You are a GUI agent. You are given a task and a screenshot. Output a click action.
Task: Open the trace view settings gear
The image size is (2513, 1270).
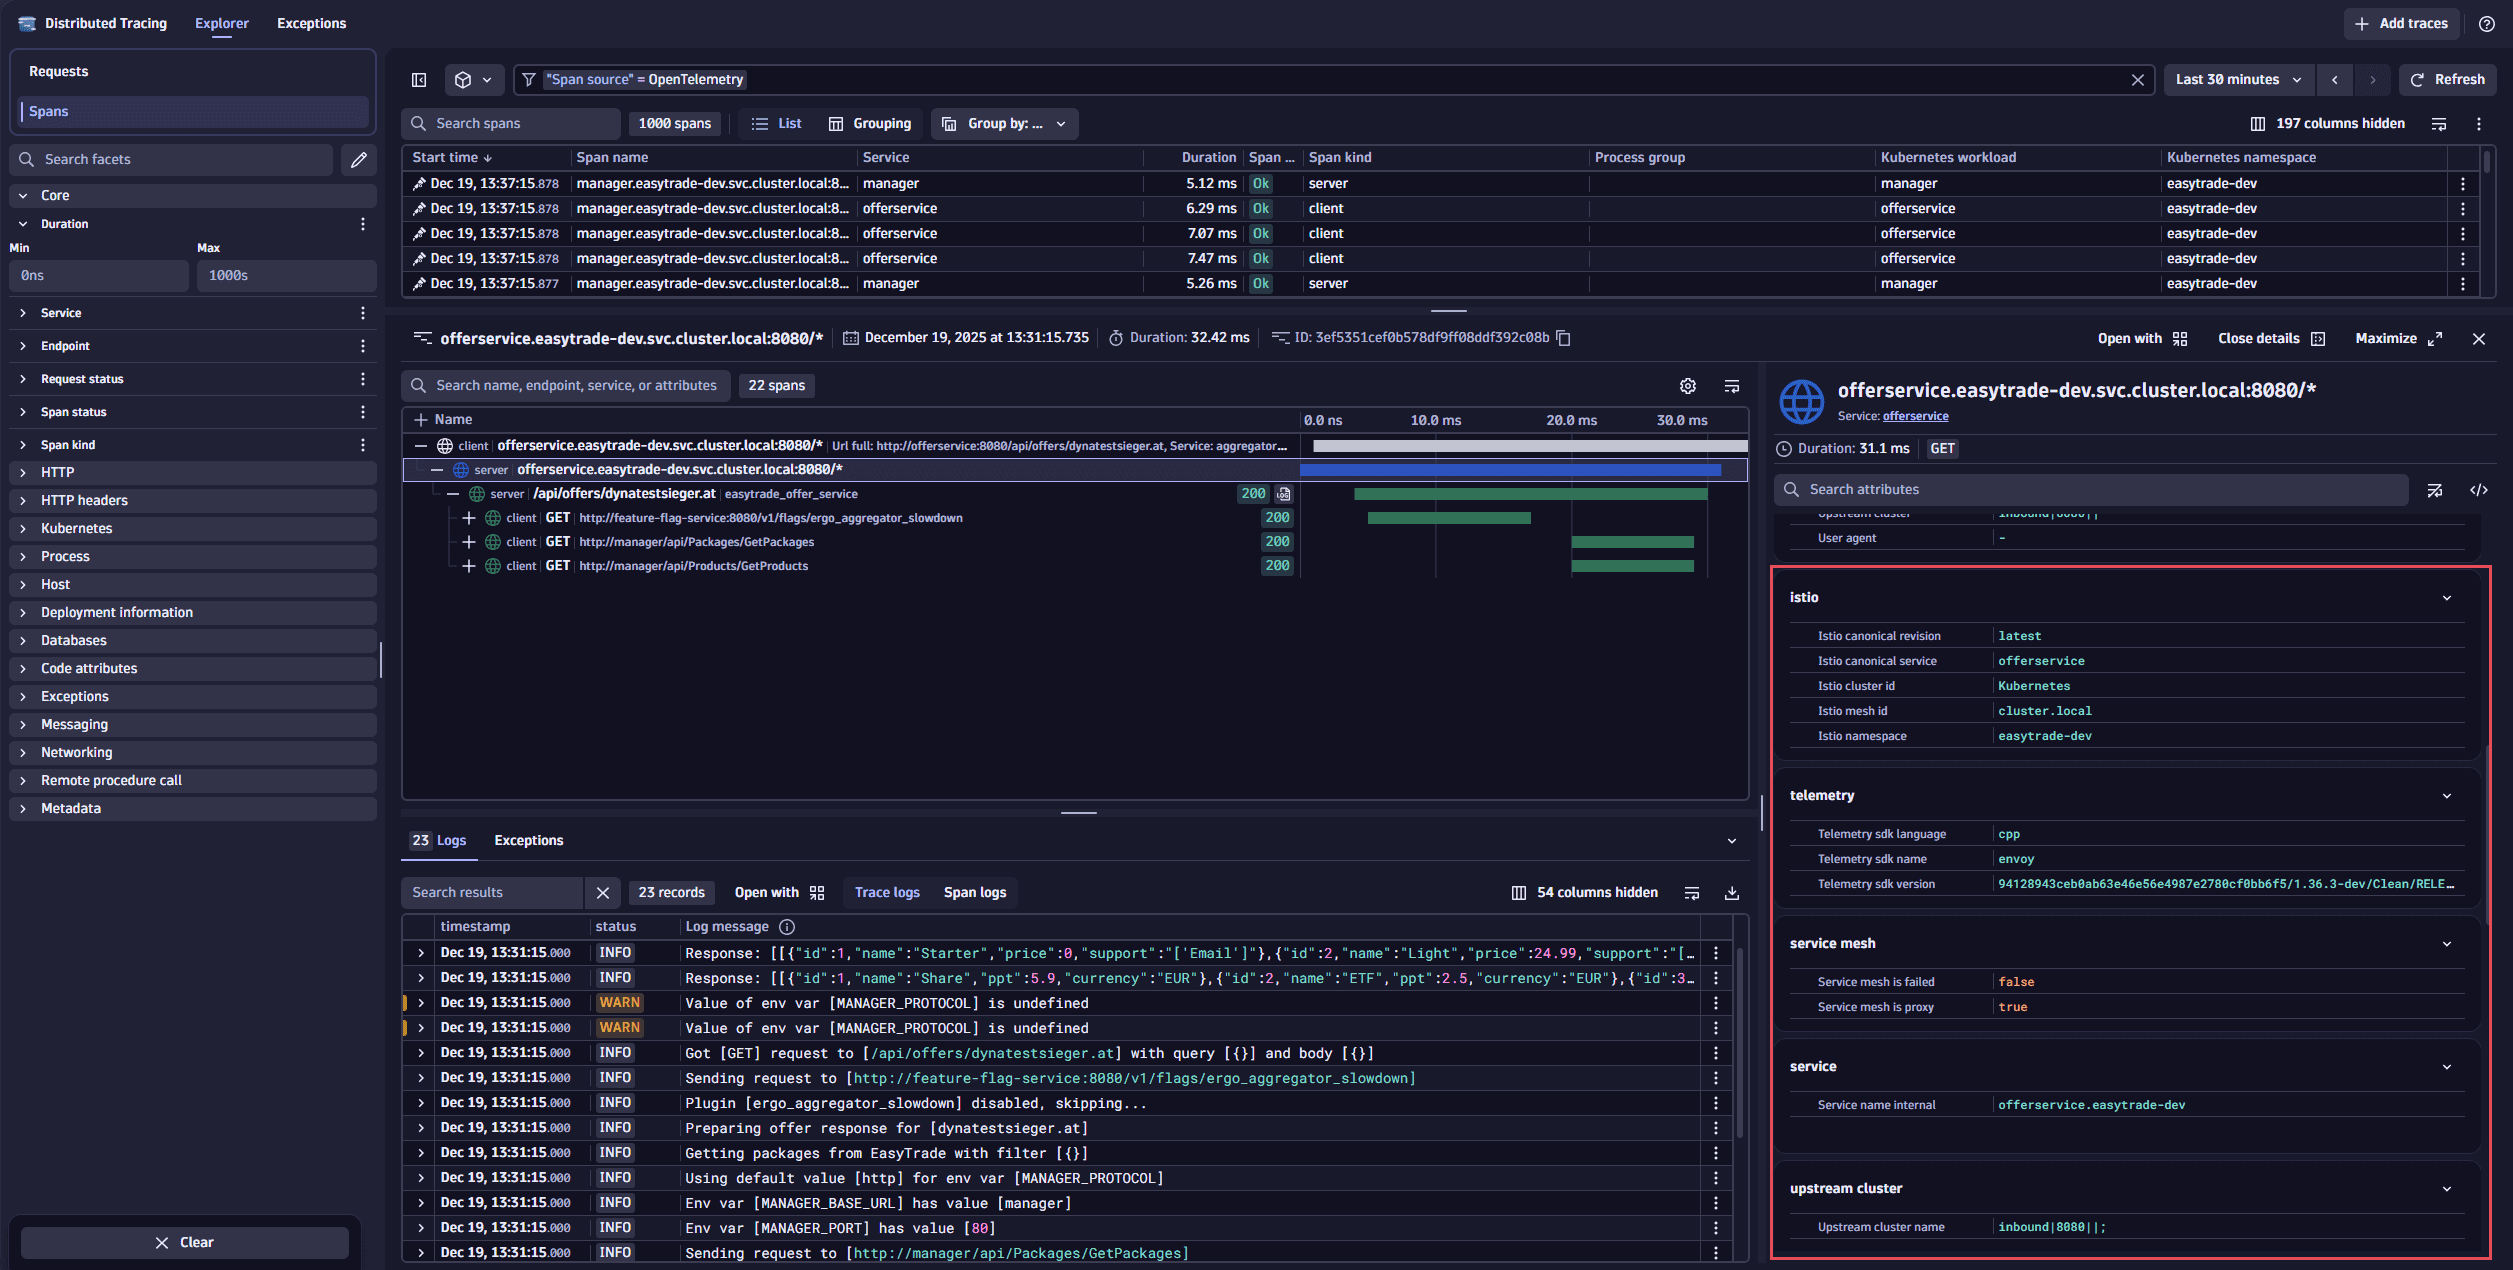coord(1688,386)
